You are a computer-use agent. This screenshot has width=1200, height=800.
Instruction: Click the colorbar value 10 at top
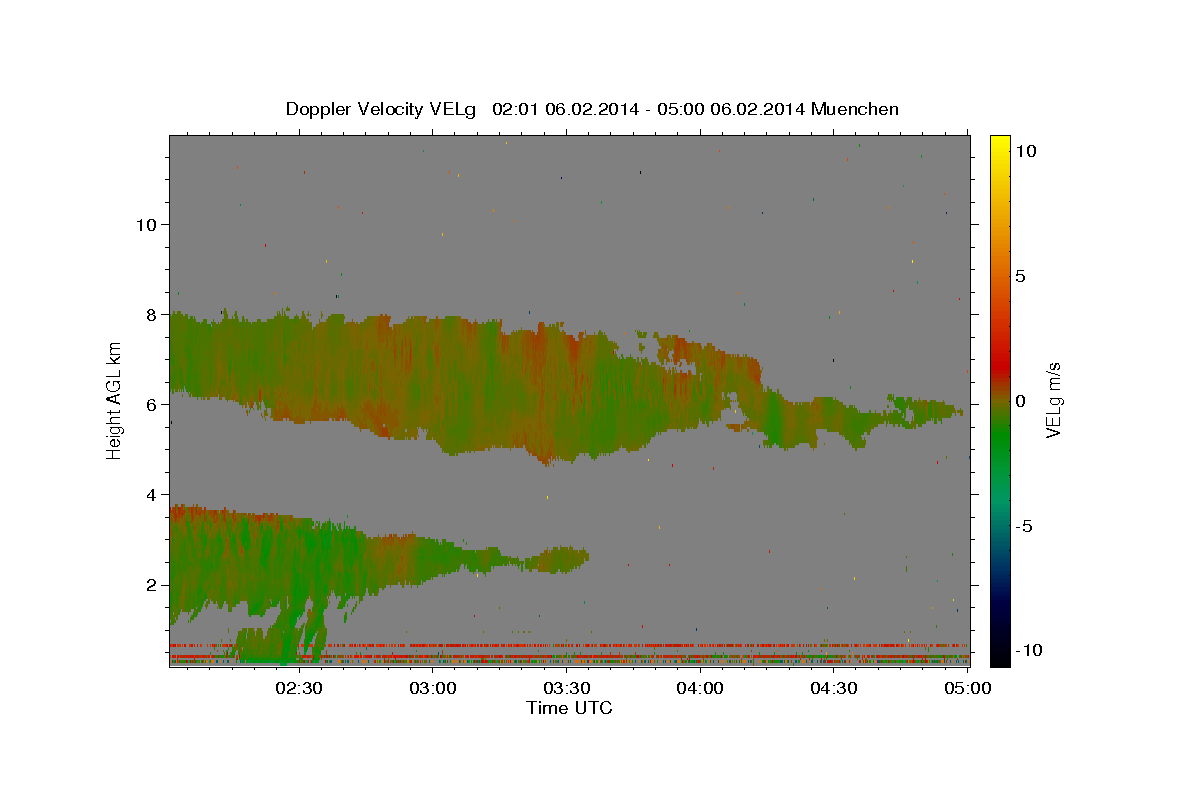pyautogui.click(x=1025, y=151)
